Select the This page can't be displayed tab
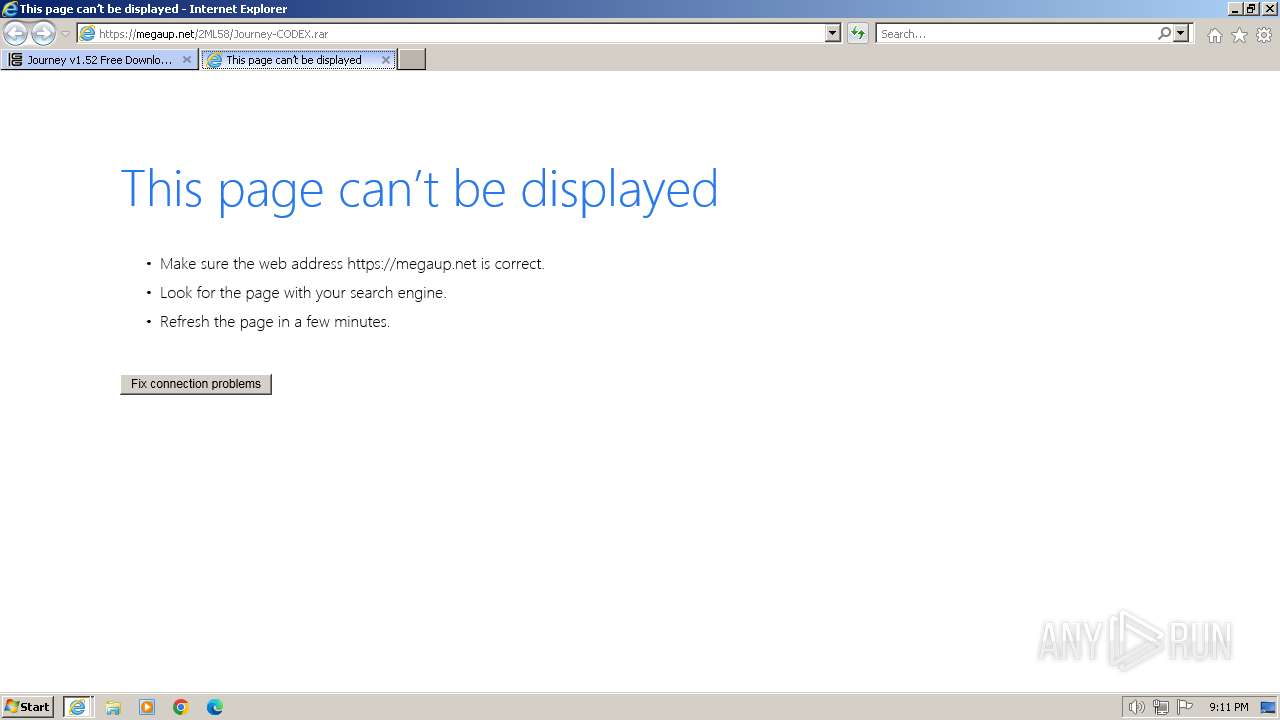This screenshot has width=1280, height=720. tap(299, 60)
